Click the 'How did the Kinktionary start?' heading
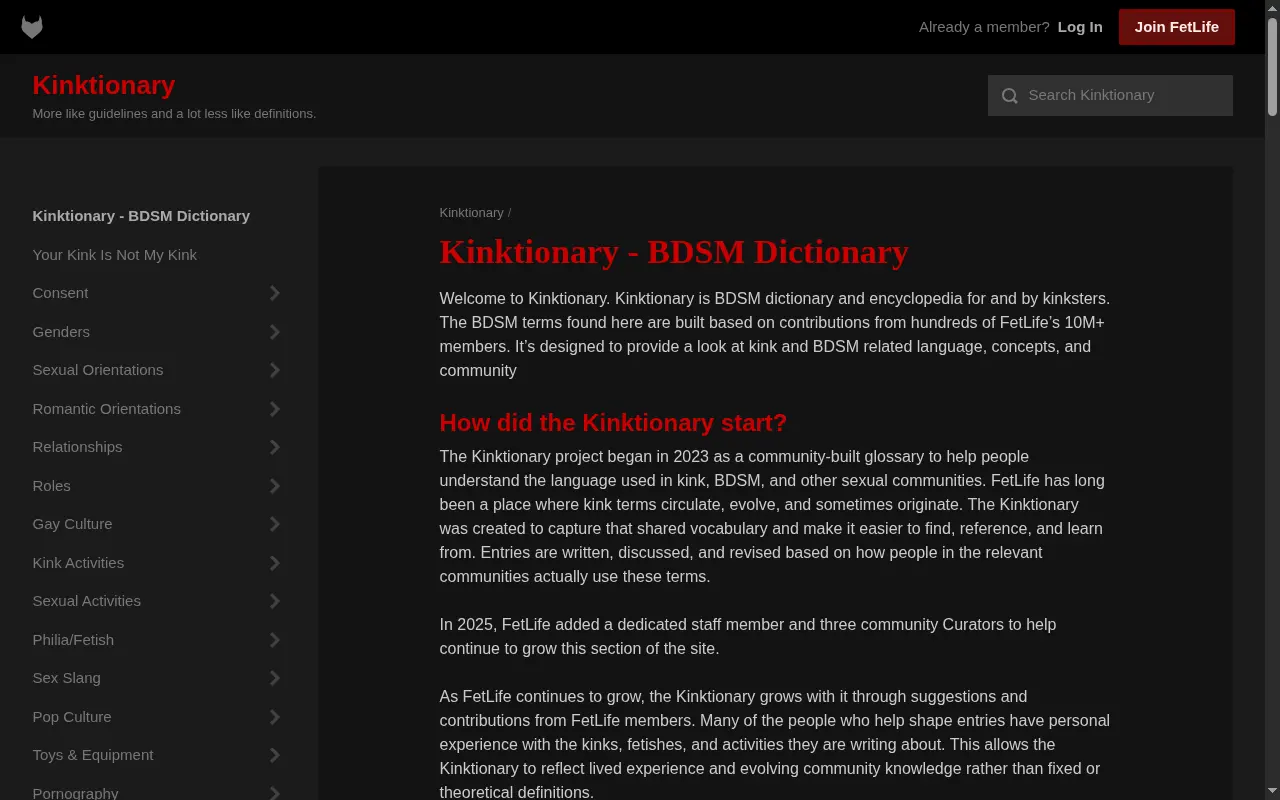 pyautogui.click(x=613, y=423)
